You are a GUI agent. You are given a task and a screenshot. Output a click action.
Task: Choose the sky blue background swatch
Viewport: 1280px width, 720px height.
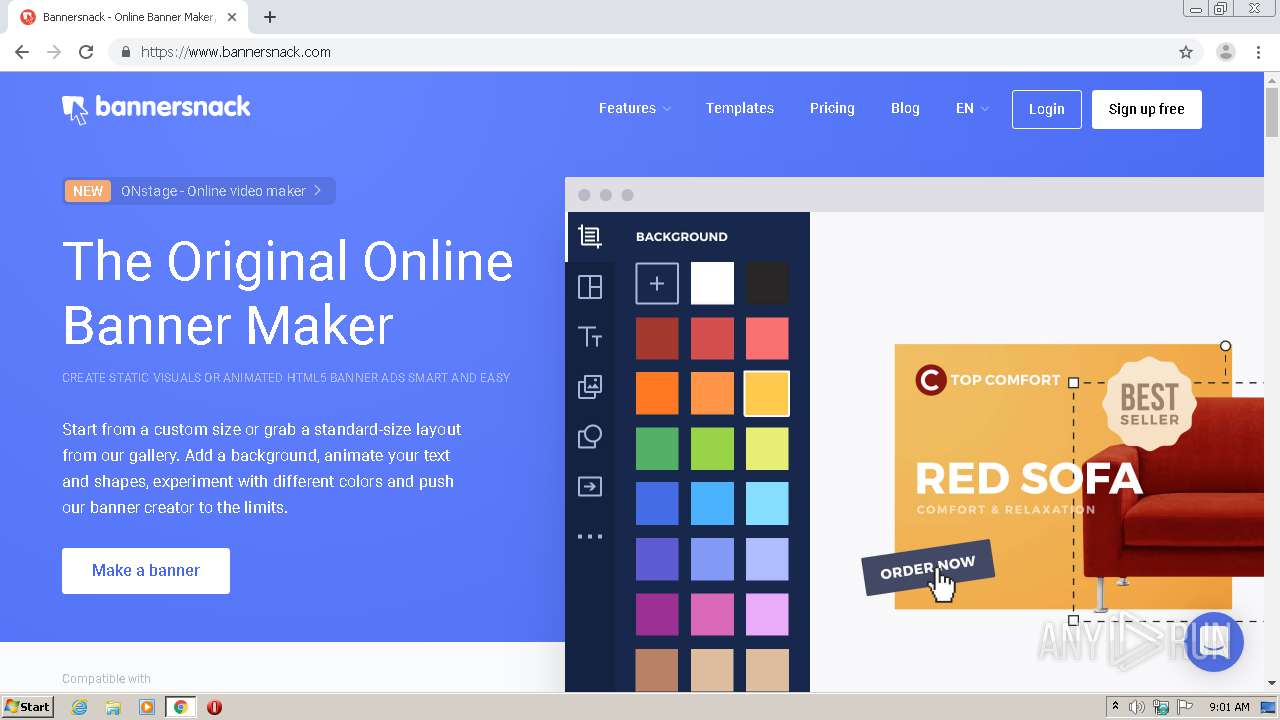pos(712,504)
